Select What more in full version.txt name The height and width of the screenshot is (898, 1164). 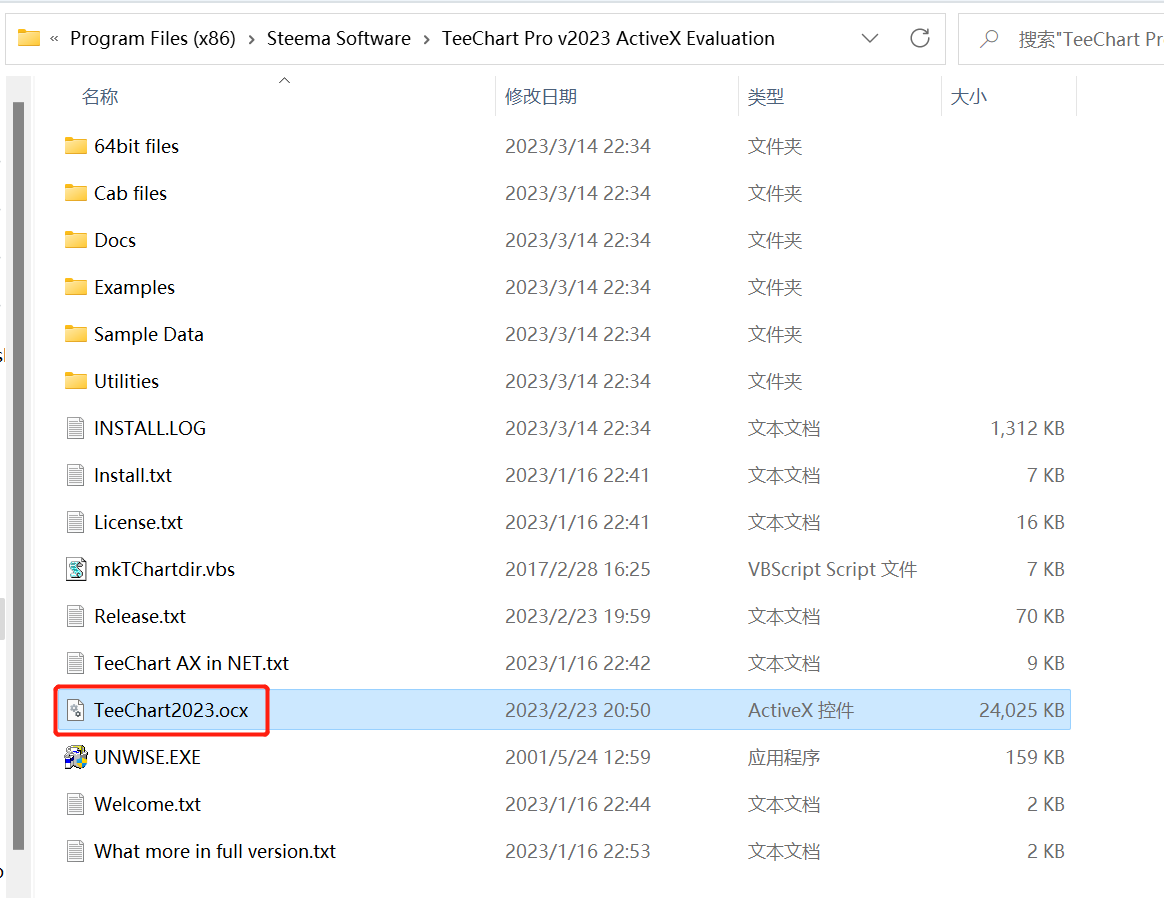[x=215, y=851]
